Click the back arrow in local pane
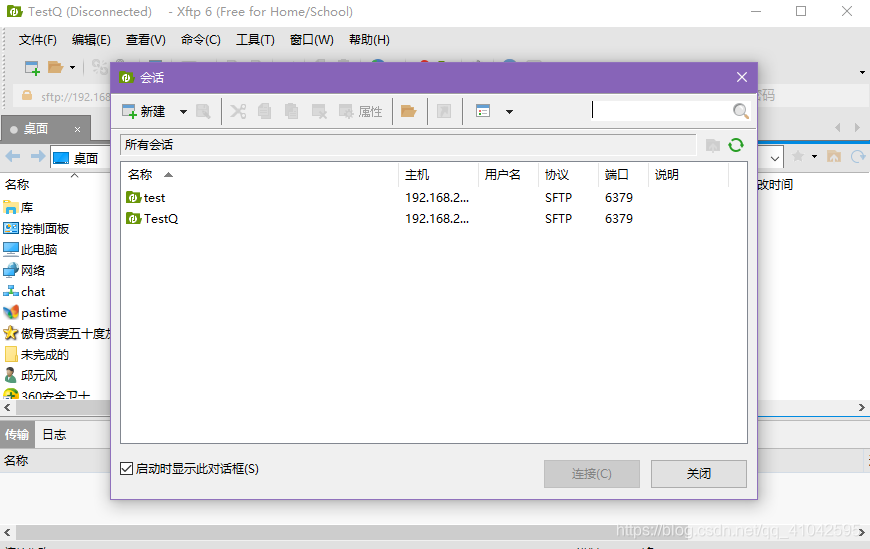Image resolution: width=870 pixels, height=549 pixels. click(x=13, y=157)
